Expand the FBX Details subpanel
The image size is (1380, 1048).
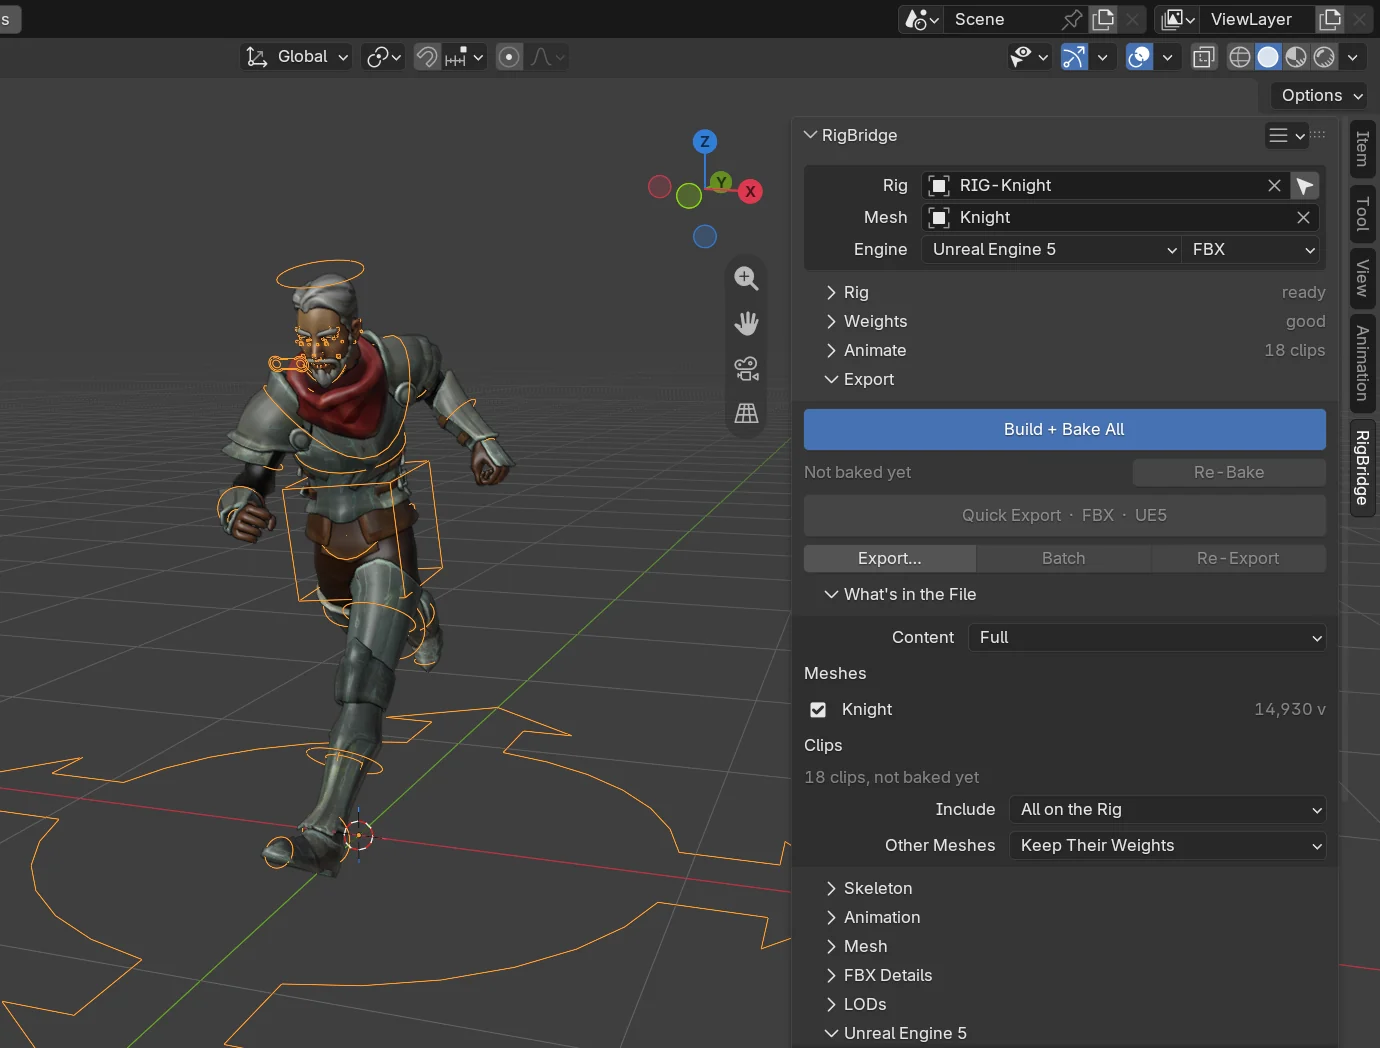click(x=878, y=976)
